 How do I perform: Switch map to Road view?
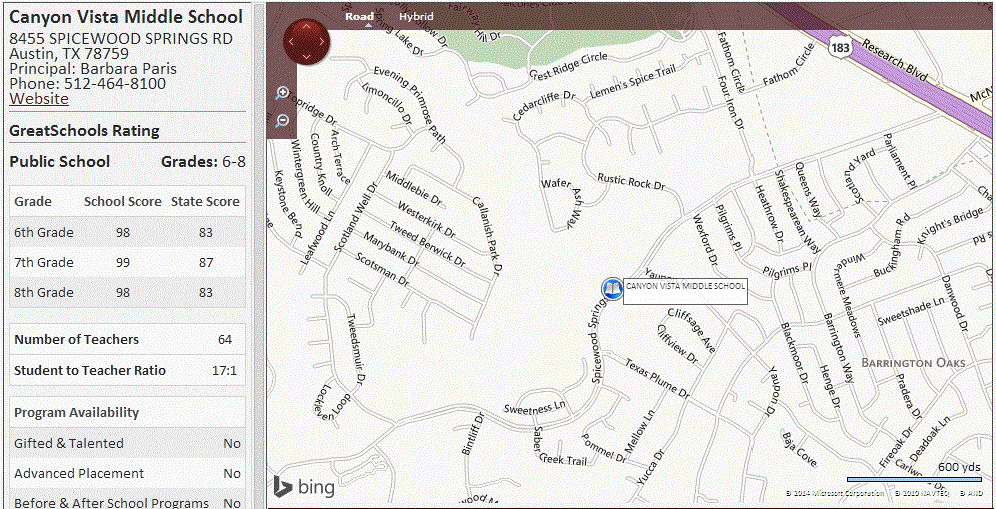360,17
